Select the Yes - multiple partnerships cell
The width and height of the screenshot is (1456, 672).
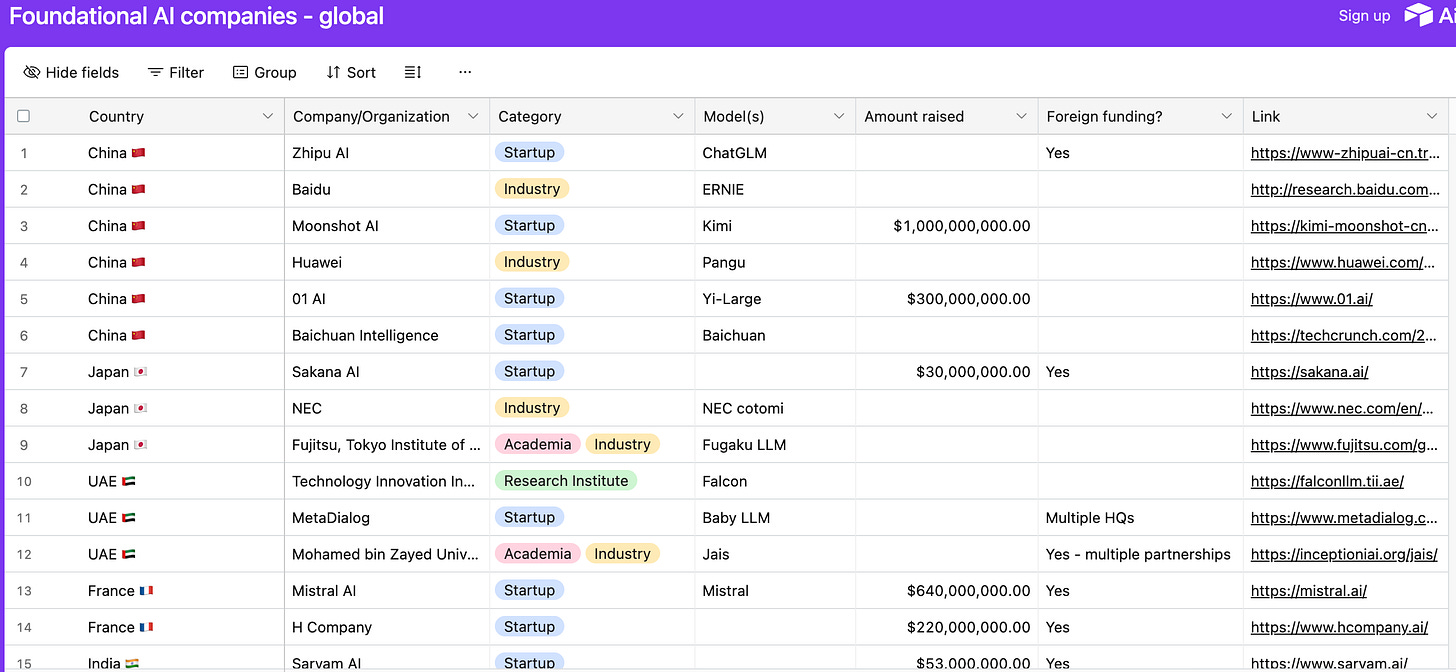[x=1141, y=554]
